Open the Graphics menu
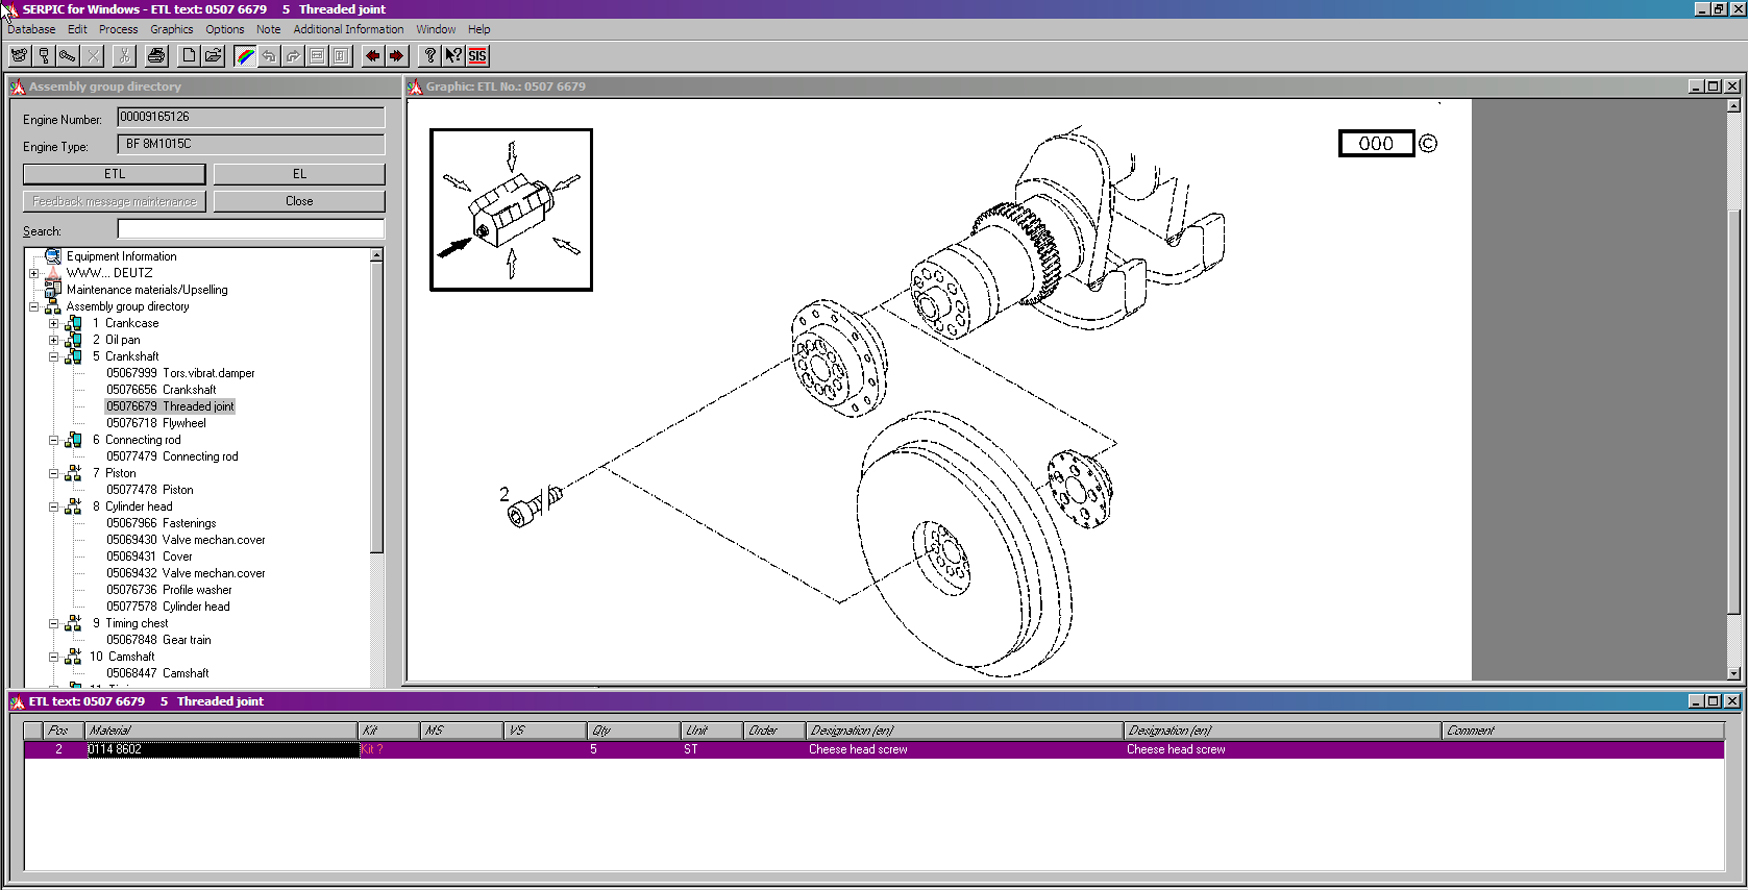 (x=171, y=29)
